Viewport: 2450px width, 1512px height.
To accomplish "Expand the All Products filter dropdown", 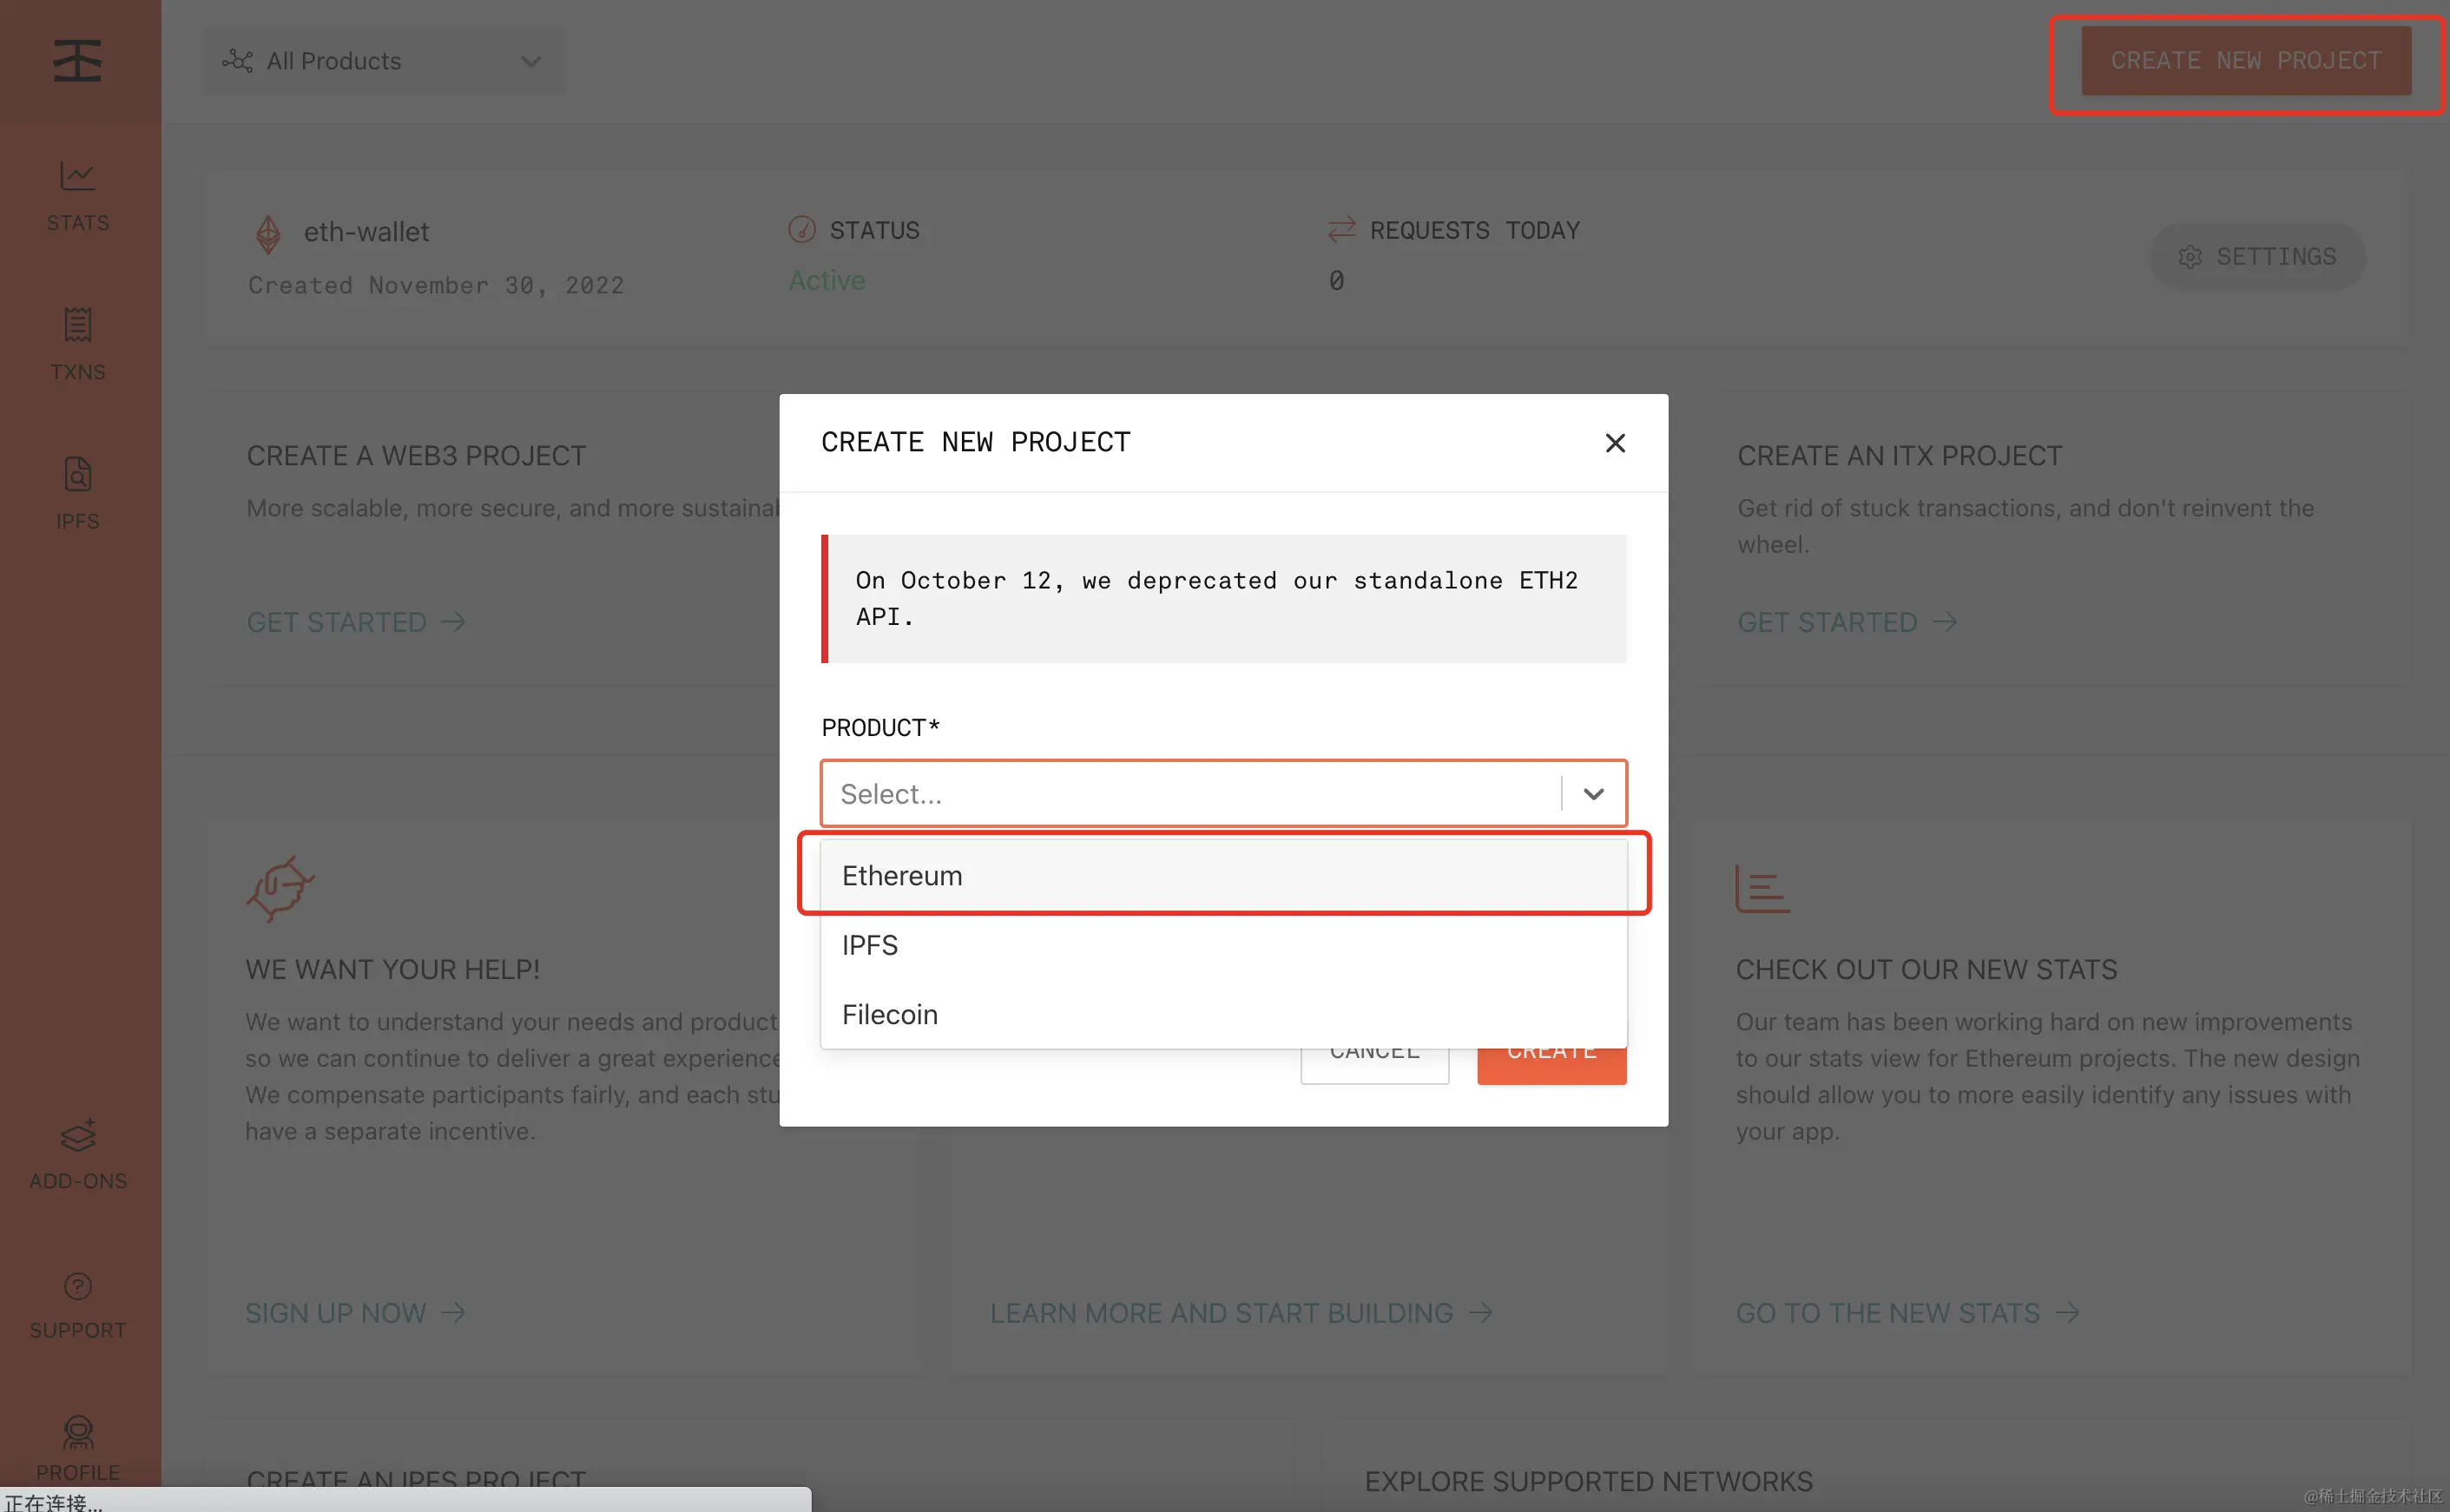I will click(384, 61).
